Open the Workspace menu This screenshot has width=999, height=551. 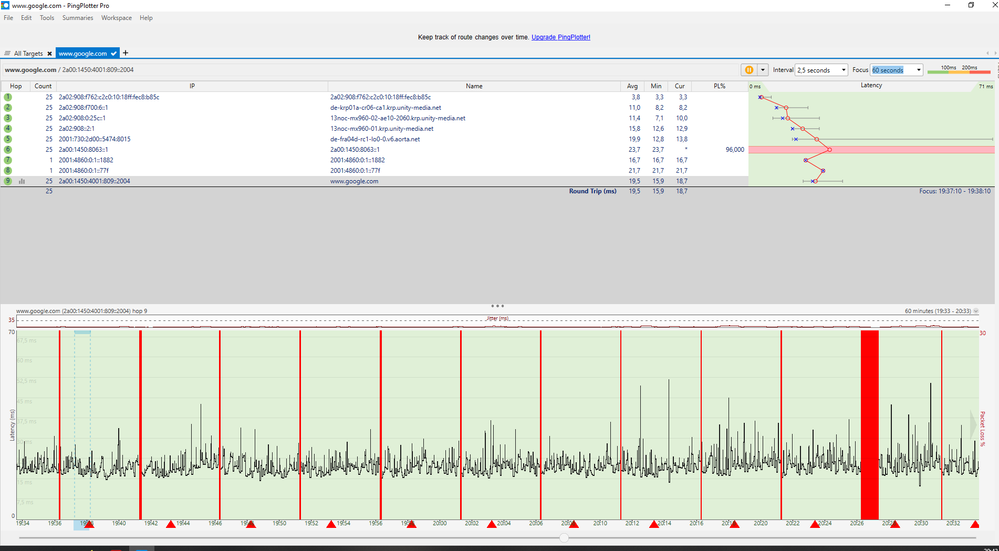[x=116, y=18]
